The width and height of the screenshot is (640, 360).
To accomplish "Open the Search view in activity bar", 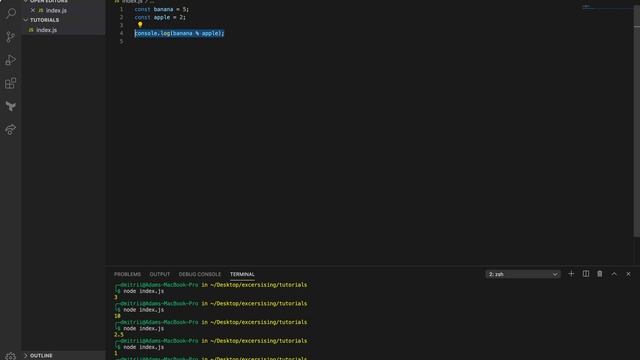I will 11,13.
